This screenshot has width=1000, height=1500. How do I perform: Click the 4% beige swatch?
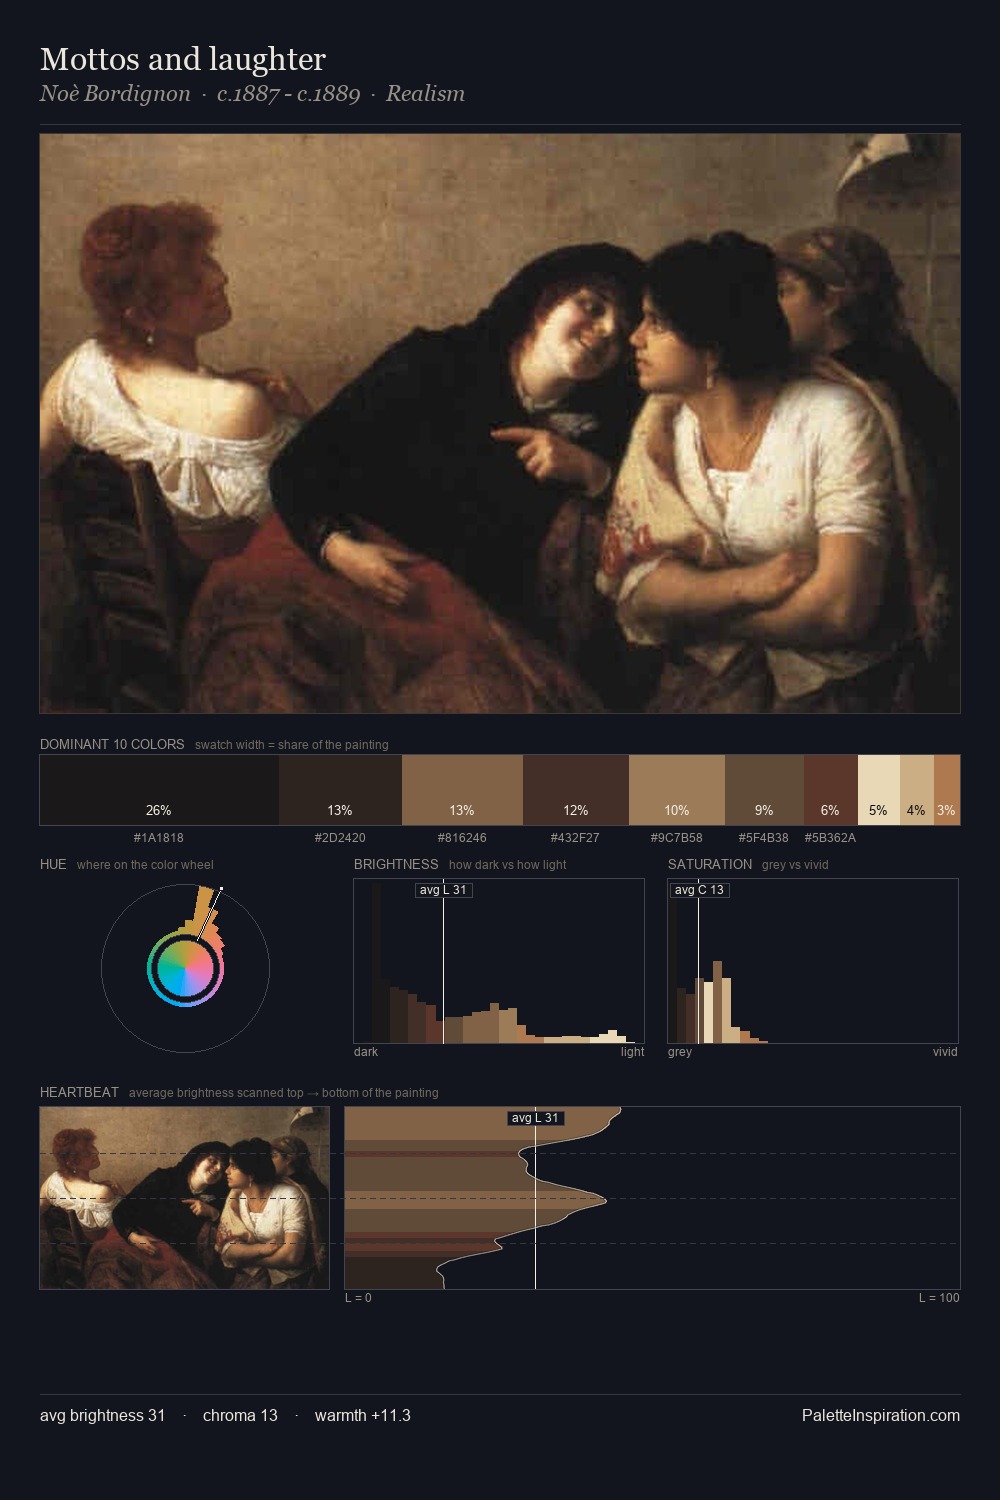click(917, 790)
